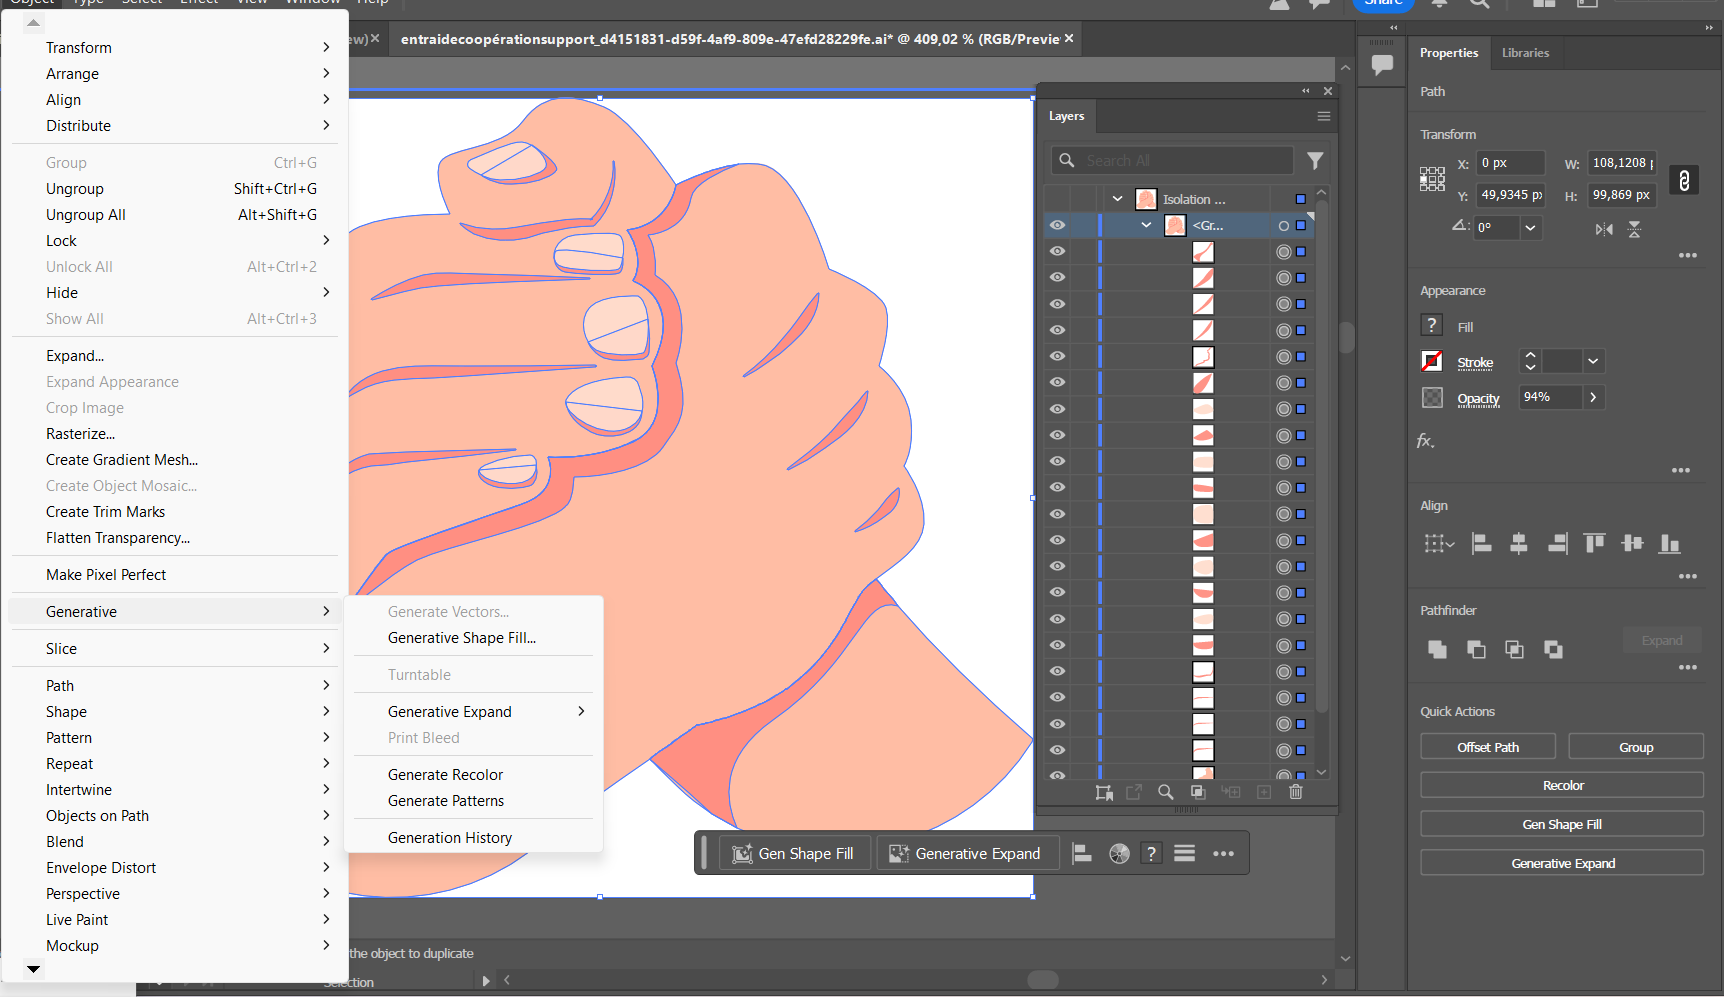Click the Stroke color swatch
This screenshot has height=997, width=1724.
[x=1432, y=361]
